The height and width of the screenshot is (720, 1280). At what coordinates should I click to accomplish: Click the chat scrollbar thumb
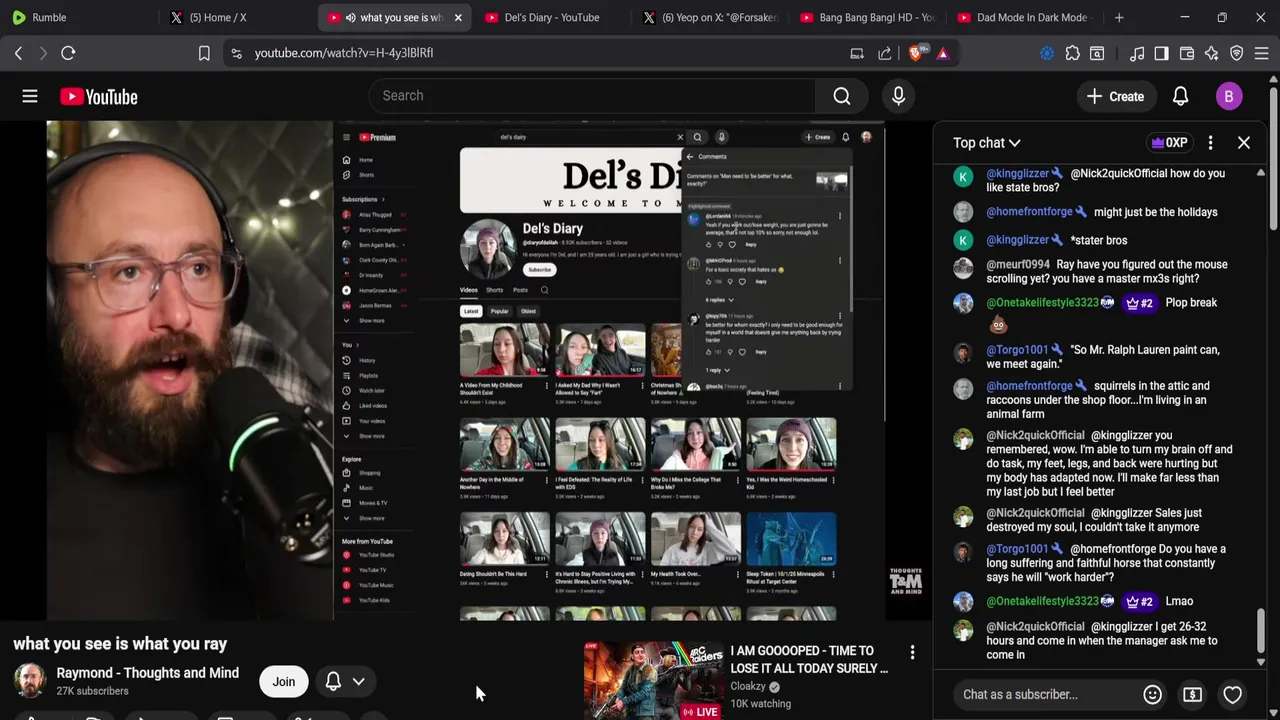click(1260, 632)
